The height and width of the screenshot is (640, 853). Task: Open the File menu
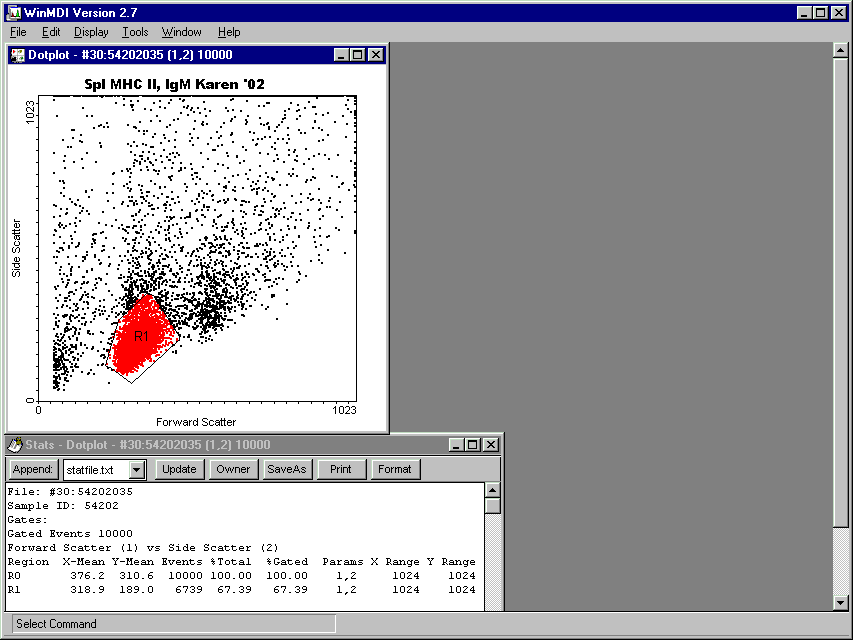click(18, 32)
